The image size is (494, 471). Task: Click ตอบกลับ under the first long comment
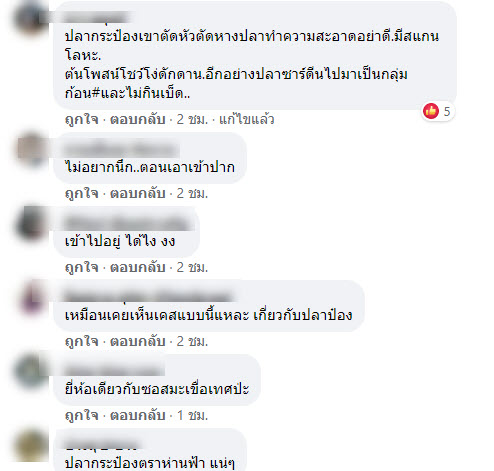point(138,119)
